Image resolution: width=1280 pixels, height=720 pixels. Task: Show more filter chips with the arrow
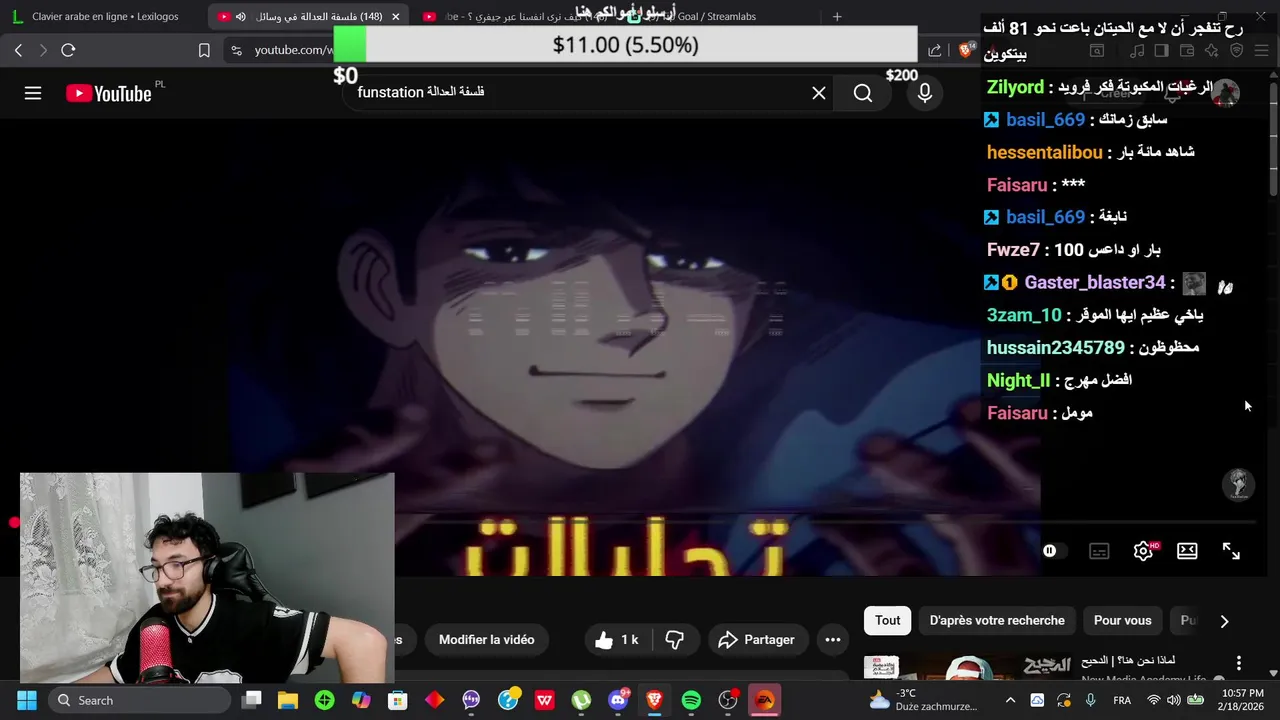pos(1224,621)
